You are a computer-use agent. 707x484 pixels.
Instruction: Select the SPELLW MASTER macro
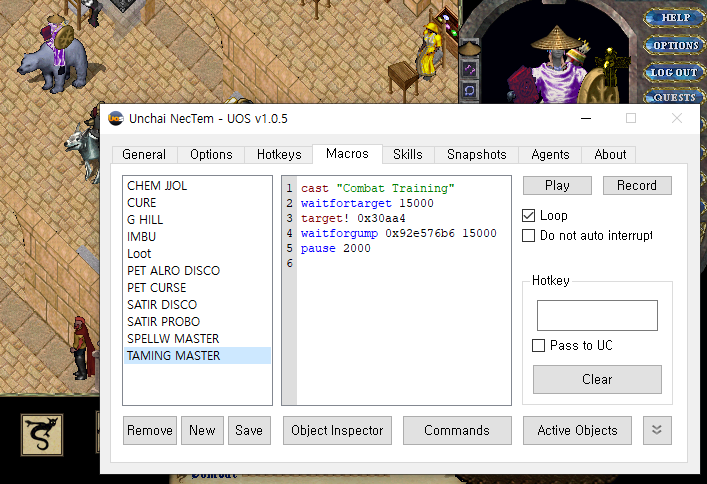pyautogui.click(x=197, y=338)
